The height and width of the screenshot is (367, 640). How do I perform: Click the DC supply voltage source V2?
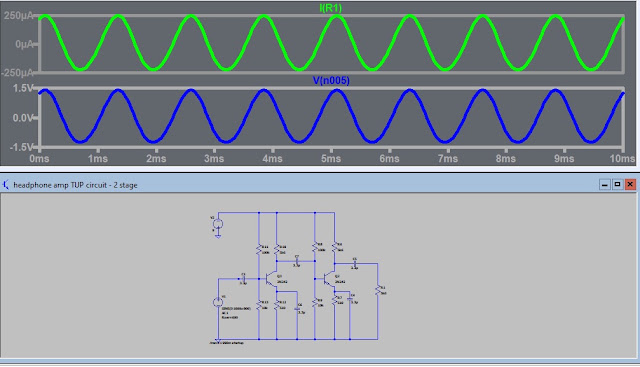click(x=218, y=224)
